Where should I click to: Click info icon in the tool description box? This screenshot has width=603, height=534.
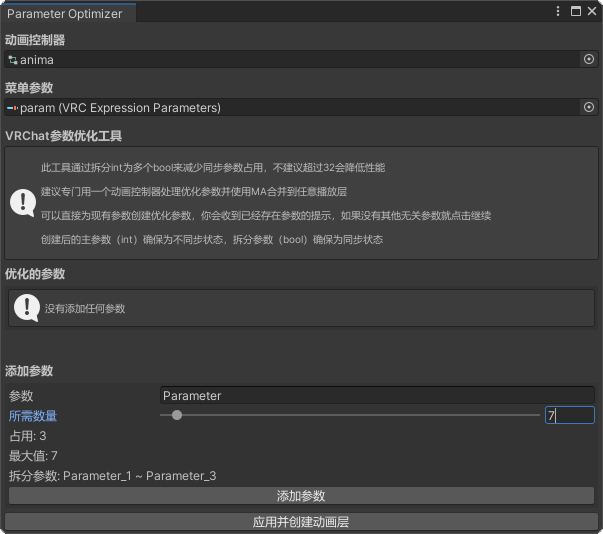pos(23,203)
